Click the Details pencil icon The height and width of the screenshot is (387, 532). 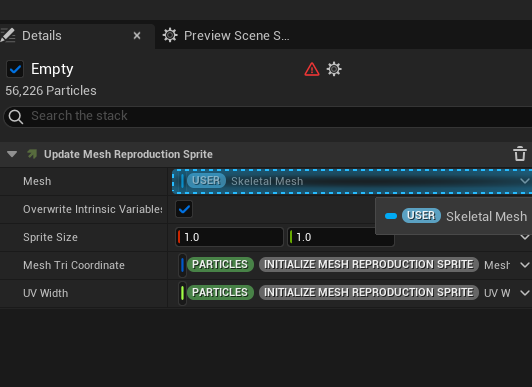coord(7,35)
